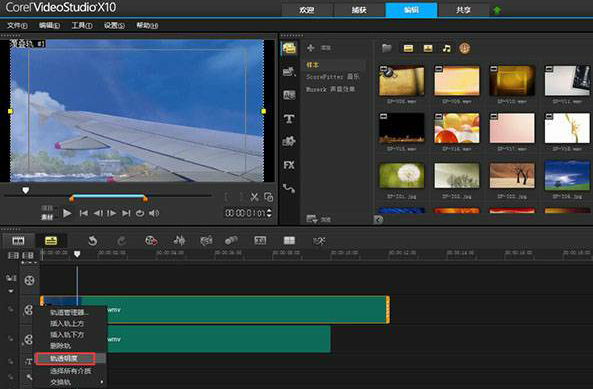Screen dimensions: 593x389
Task: Switch to the 欢迎 (Welcome) tab
Action: pos(307,10)
